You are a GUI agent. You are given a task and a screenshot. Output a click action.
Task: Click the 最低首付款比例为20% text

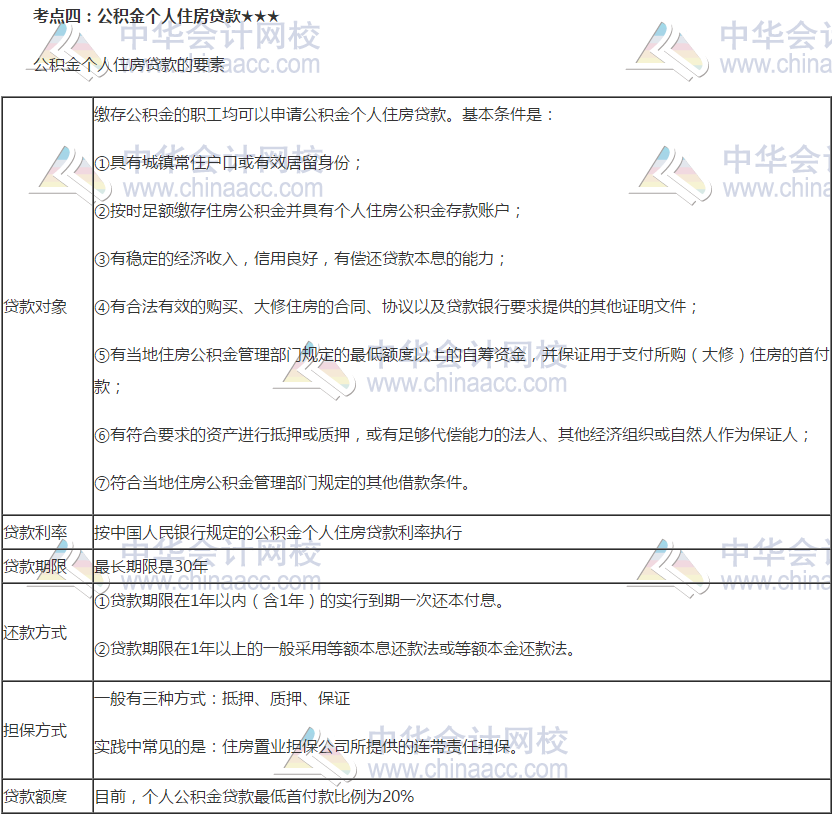[x=254, y=797]
